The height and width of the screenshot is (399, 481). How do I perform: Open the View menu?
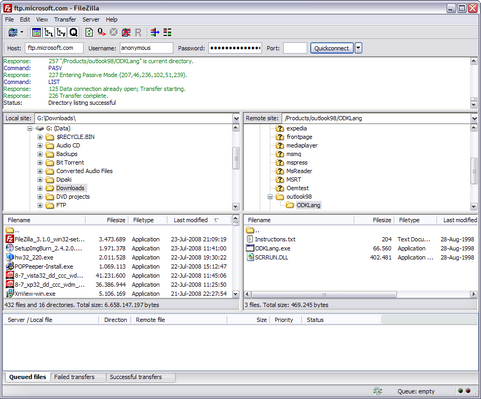[x=42, y=19]
